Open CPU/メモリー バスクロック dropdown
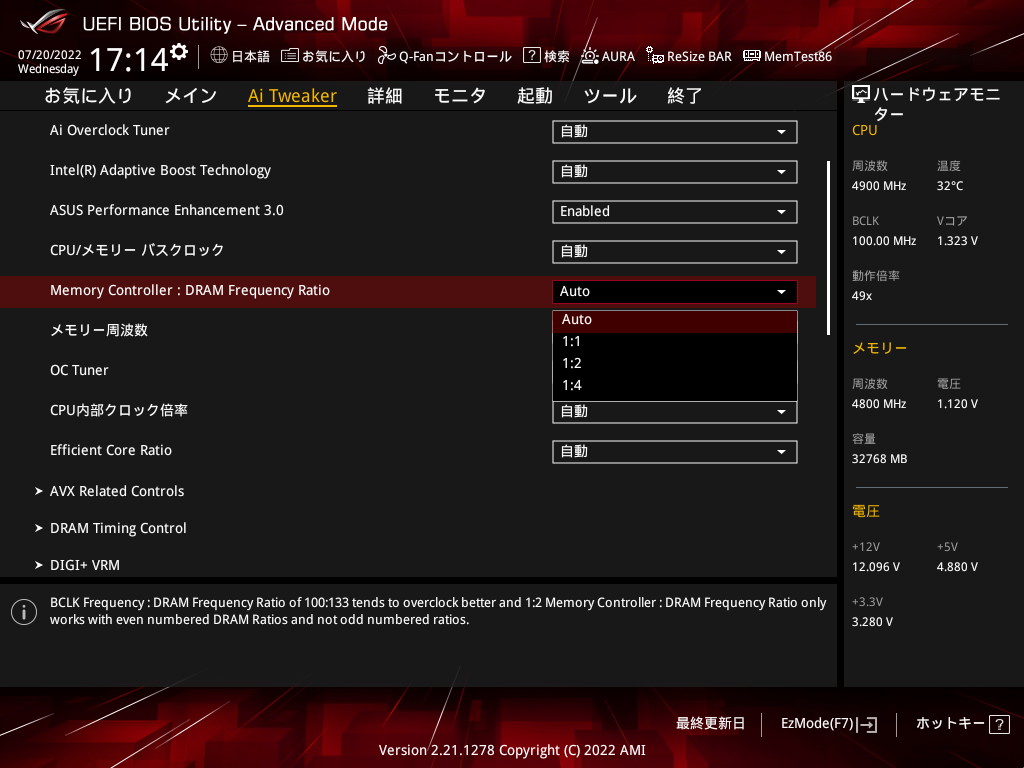Screen dimensions: 1024x768 tap(675, 251)
